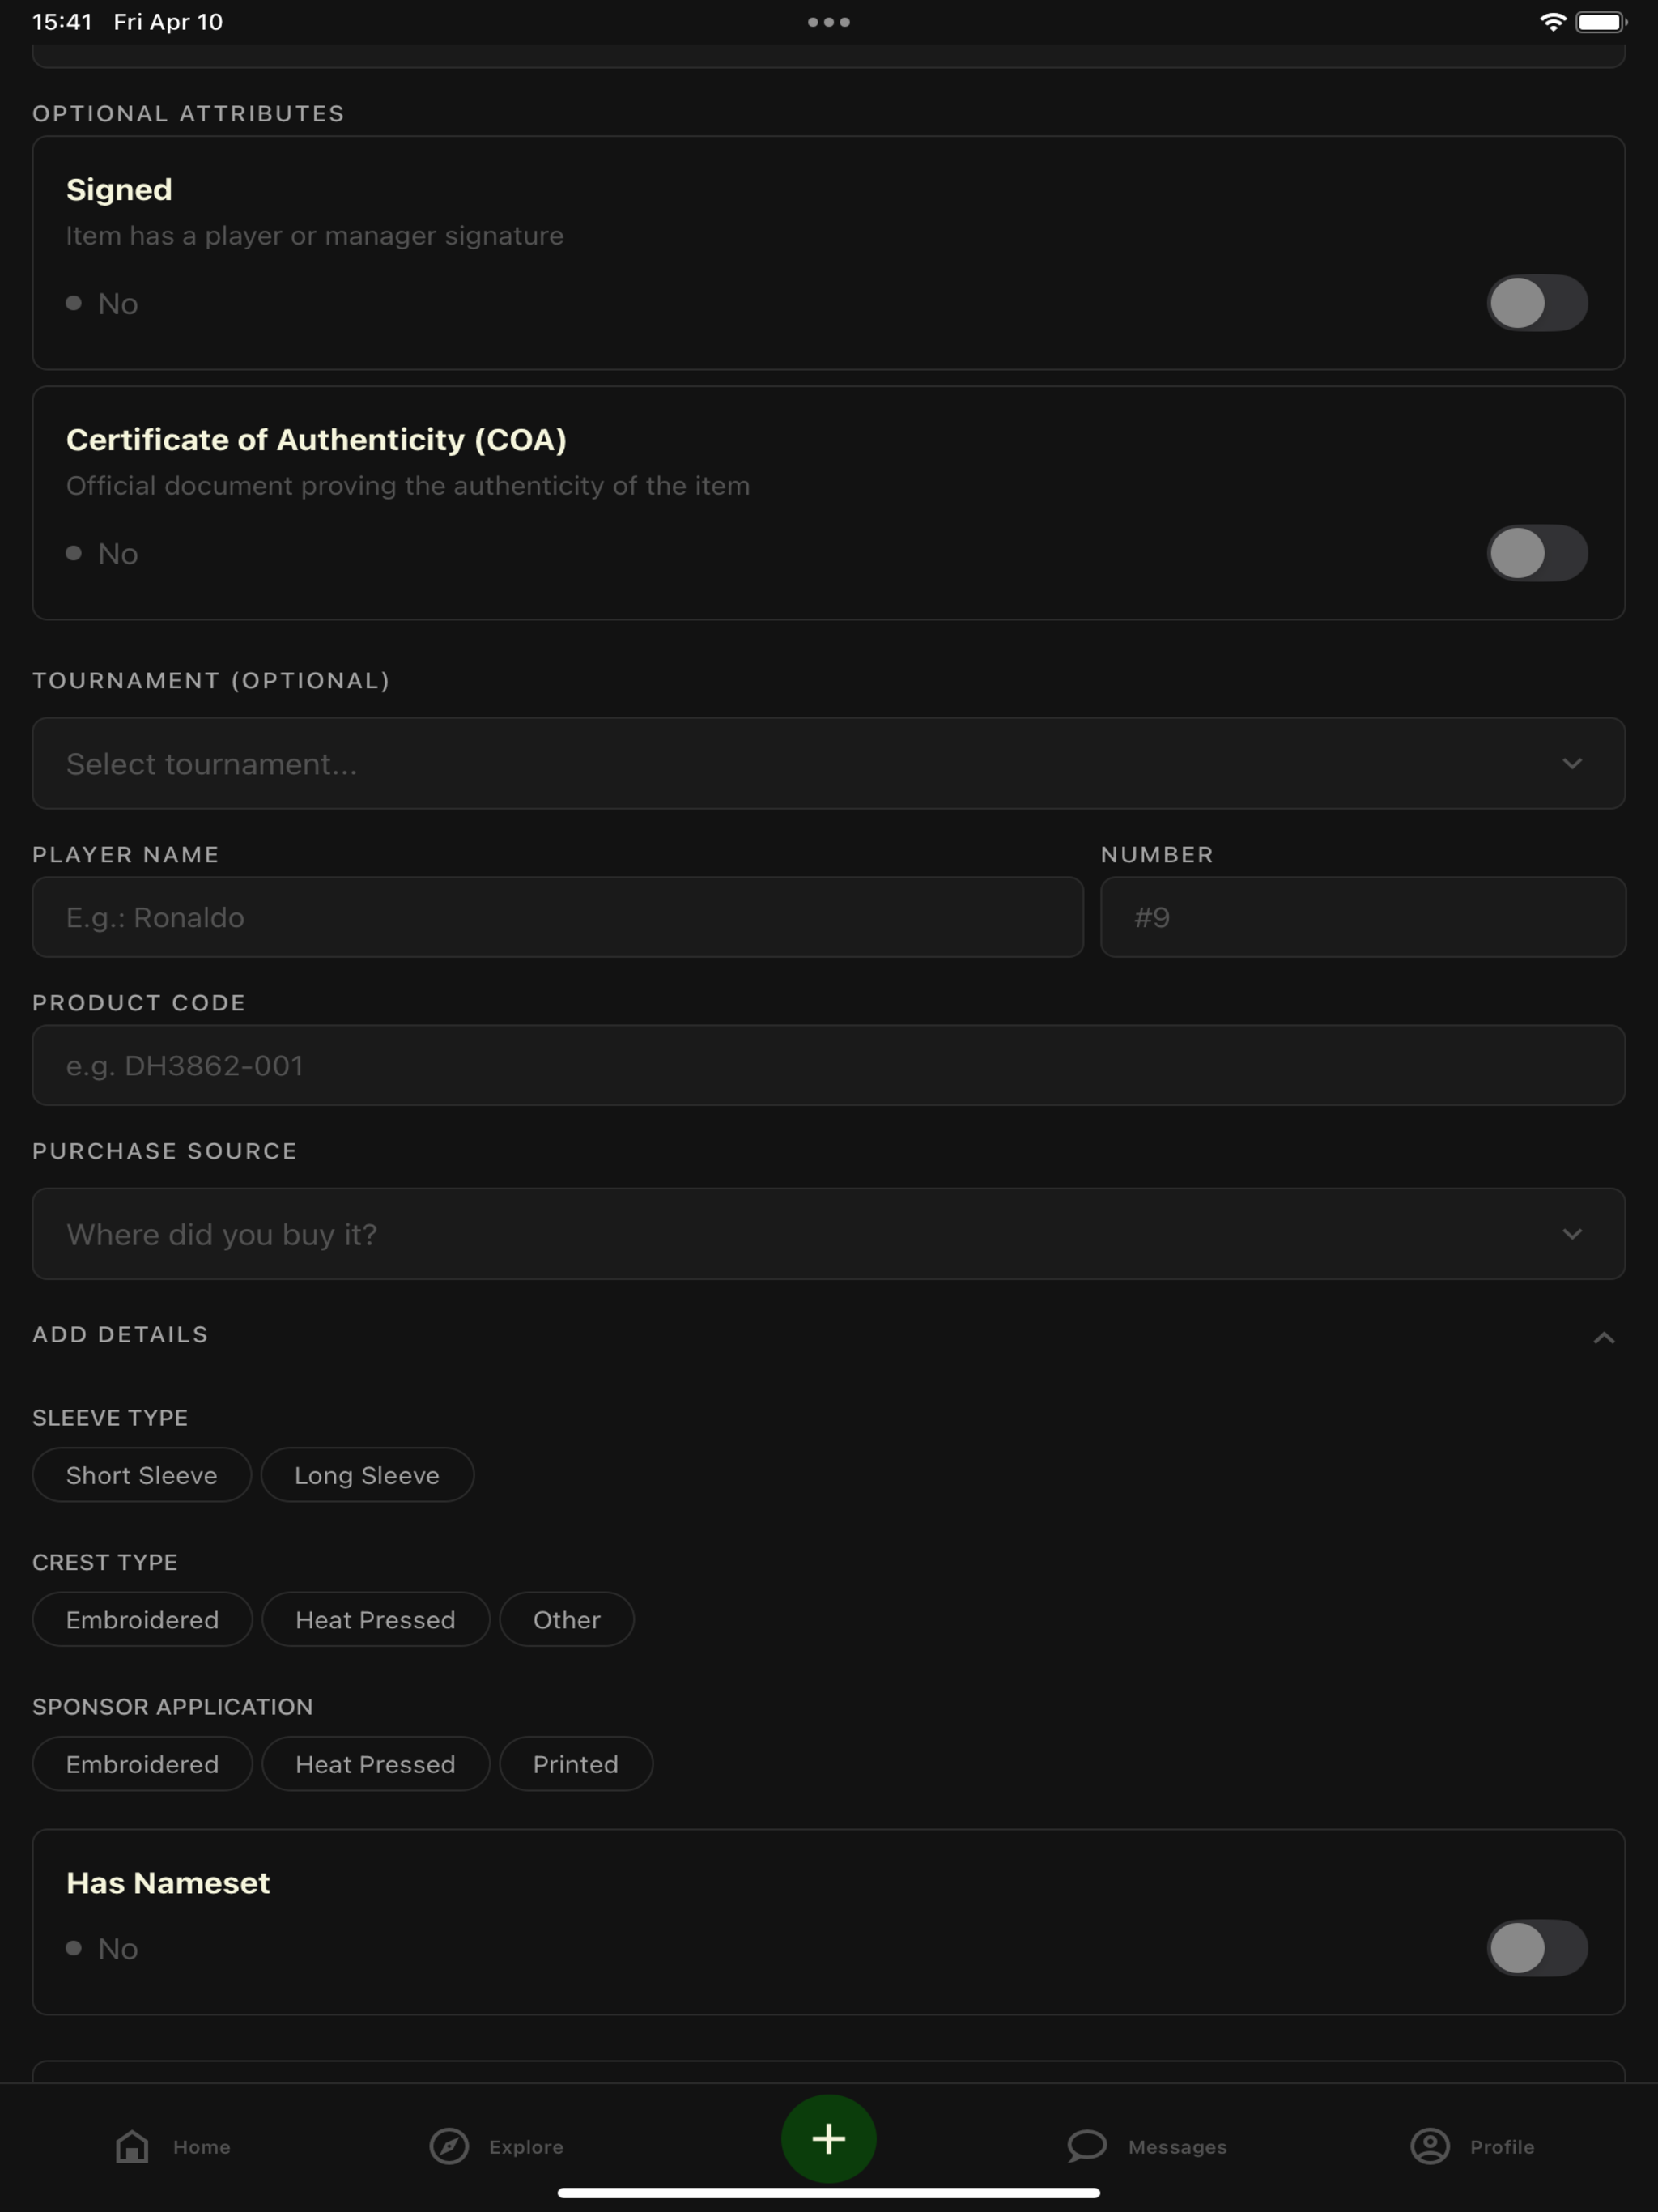
Task: Select Heat Pressed under Crest Type
Action: pyautogui.click(x=376, y=1619)
